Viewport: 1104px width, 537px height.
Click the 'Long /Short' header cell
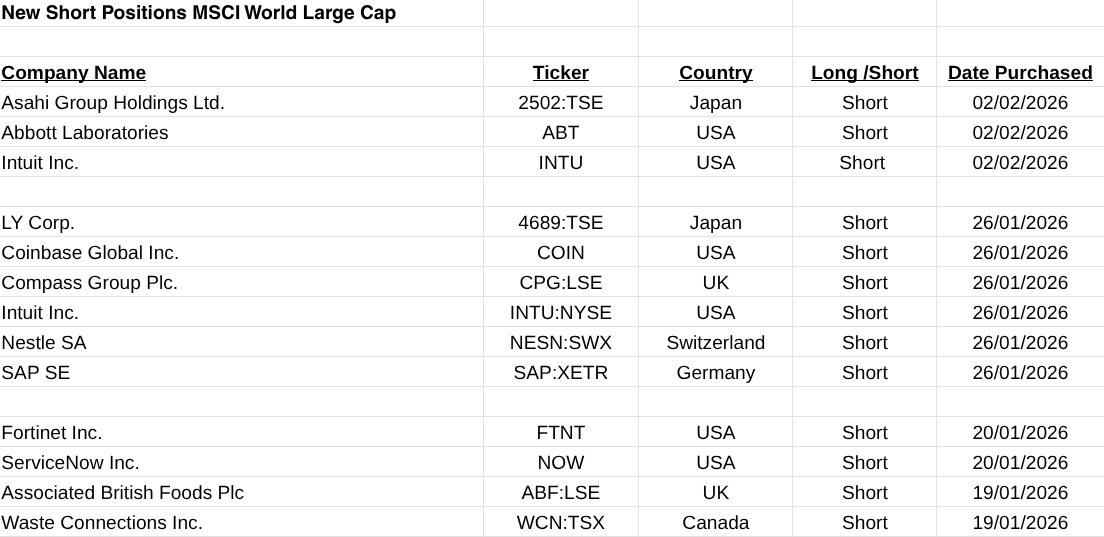tap(864, 73)
